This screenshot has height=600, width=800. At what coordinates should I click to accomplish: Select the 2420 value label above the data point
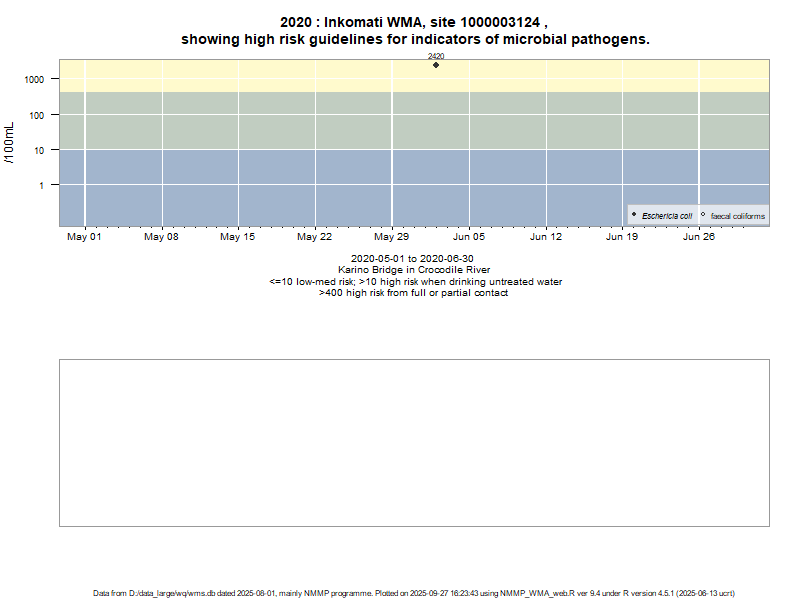pos(436,57)
